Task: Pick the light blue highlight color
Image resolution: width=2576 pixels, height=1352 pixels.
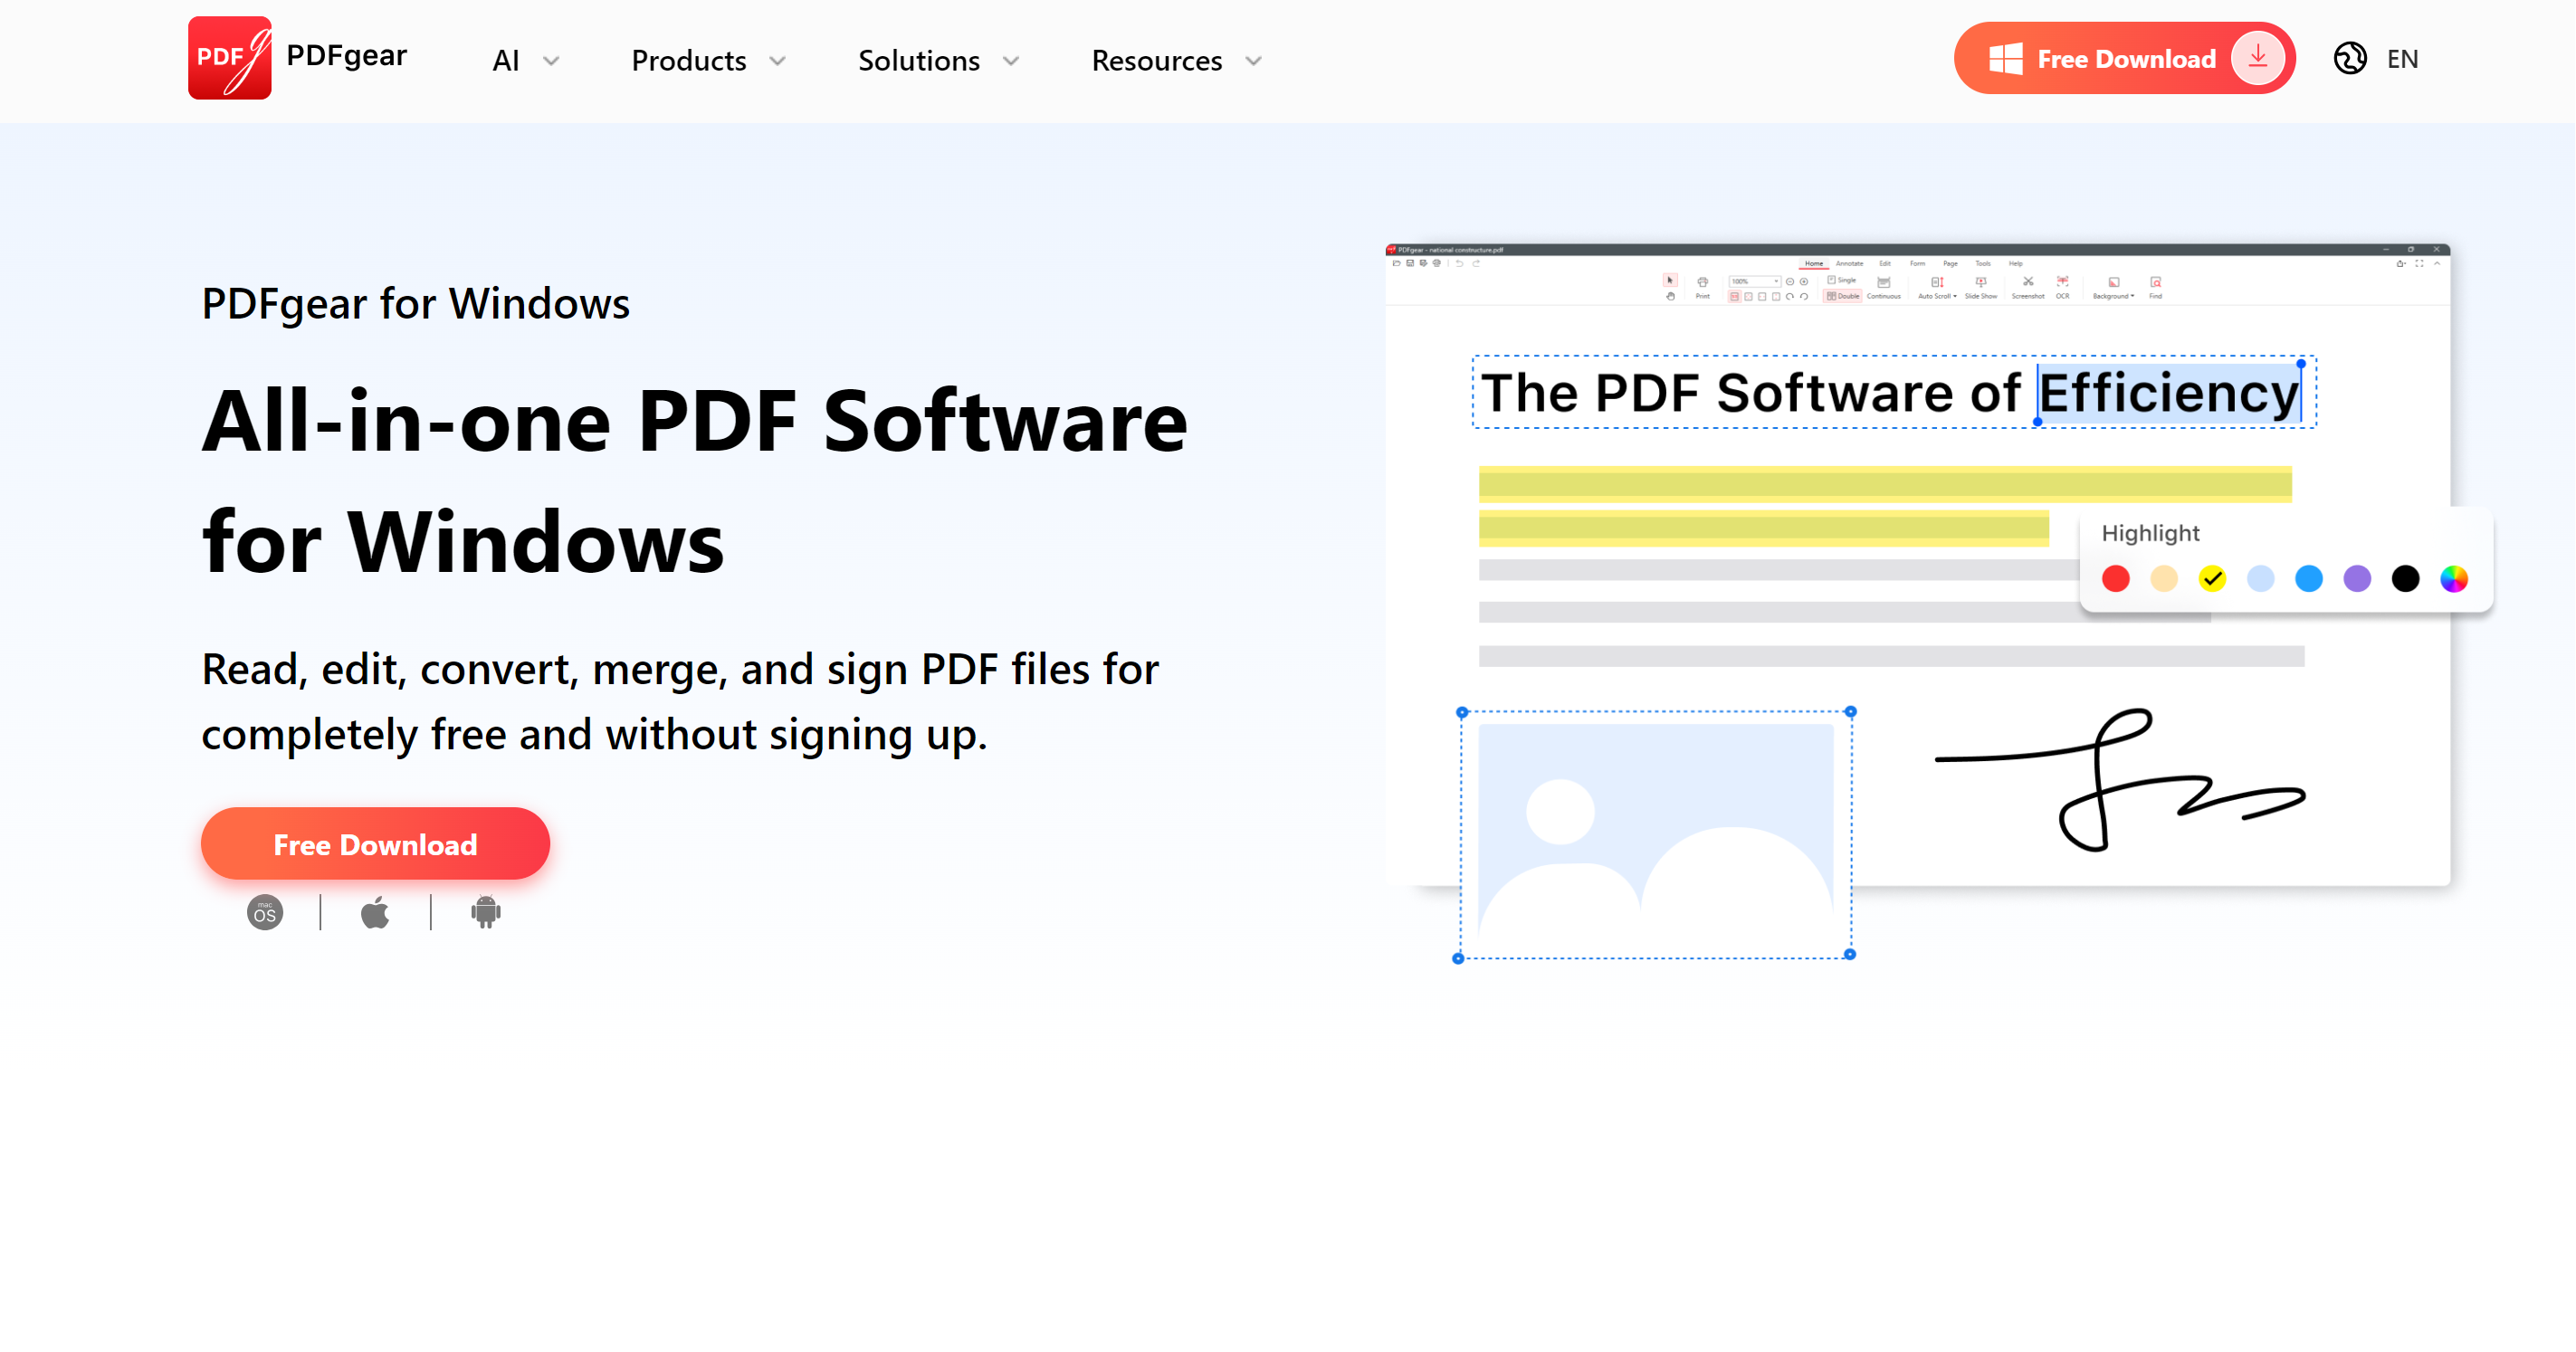Action: tap(2260, 579)
